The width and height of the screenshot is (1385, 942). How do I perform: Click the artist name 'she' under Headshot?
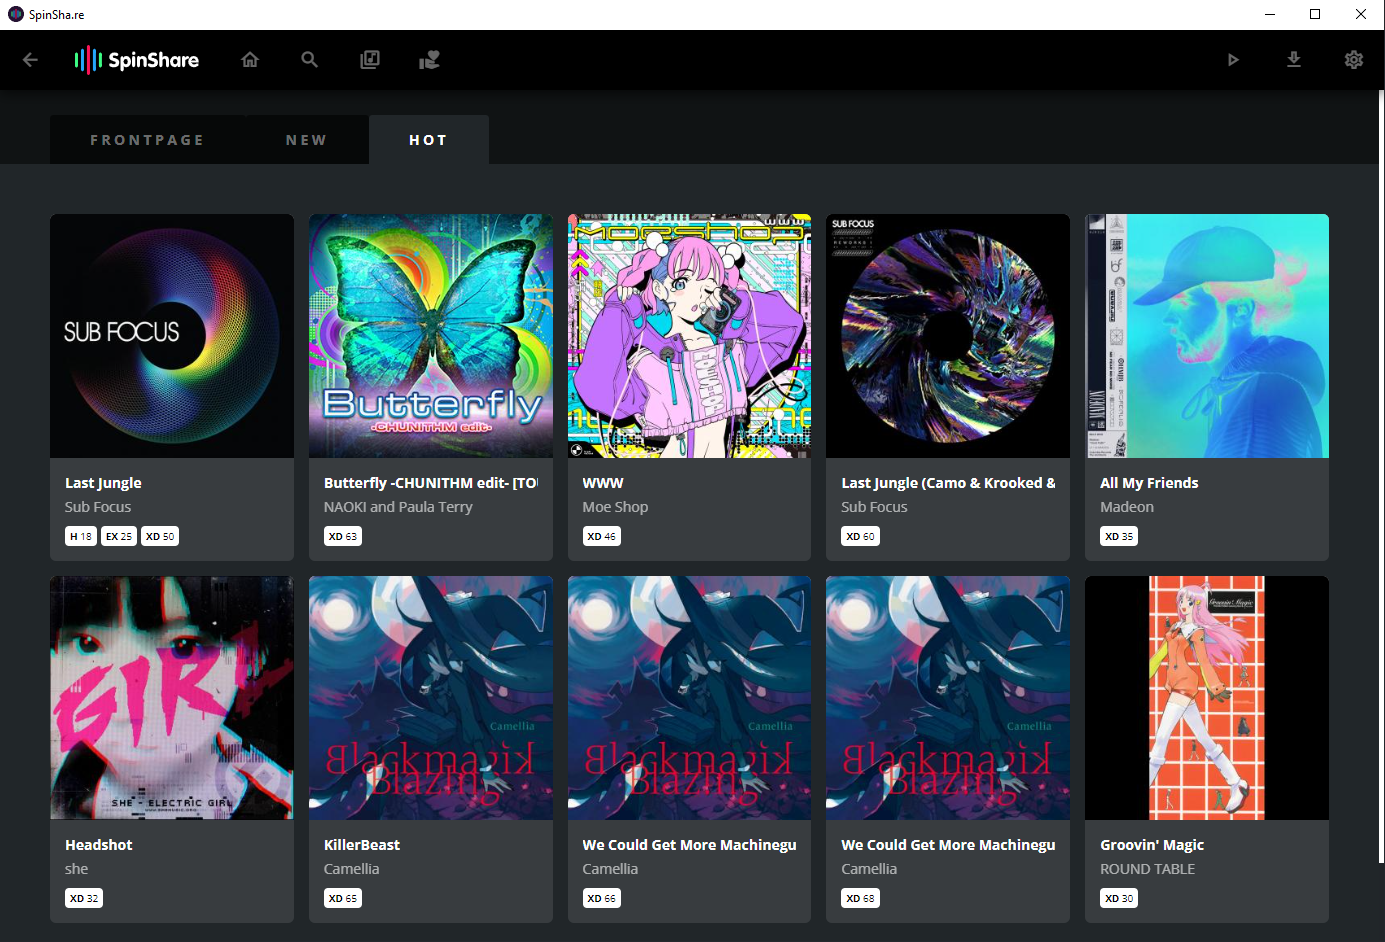[x=77, y=869]
